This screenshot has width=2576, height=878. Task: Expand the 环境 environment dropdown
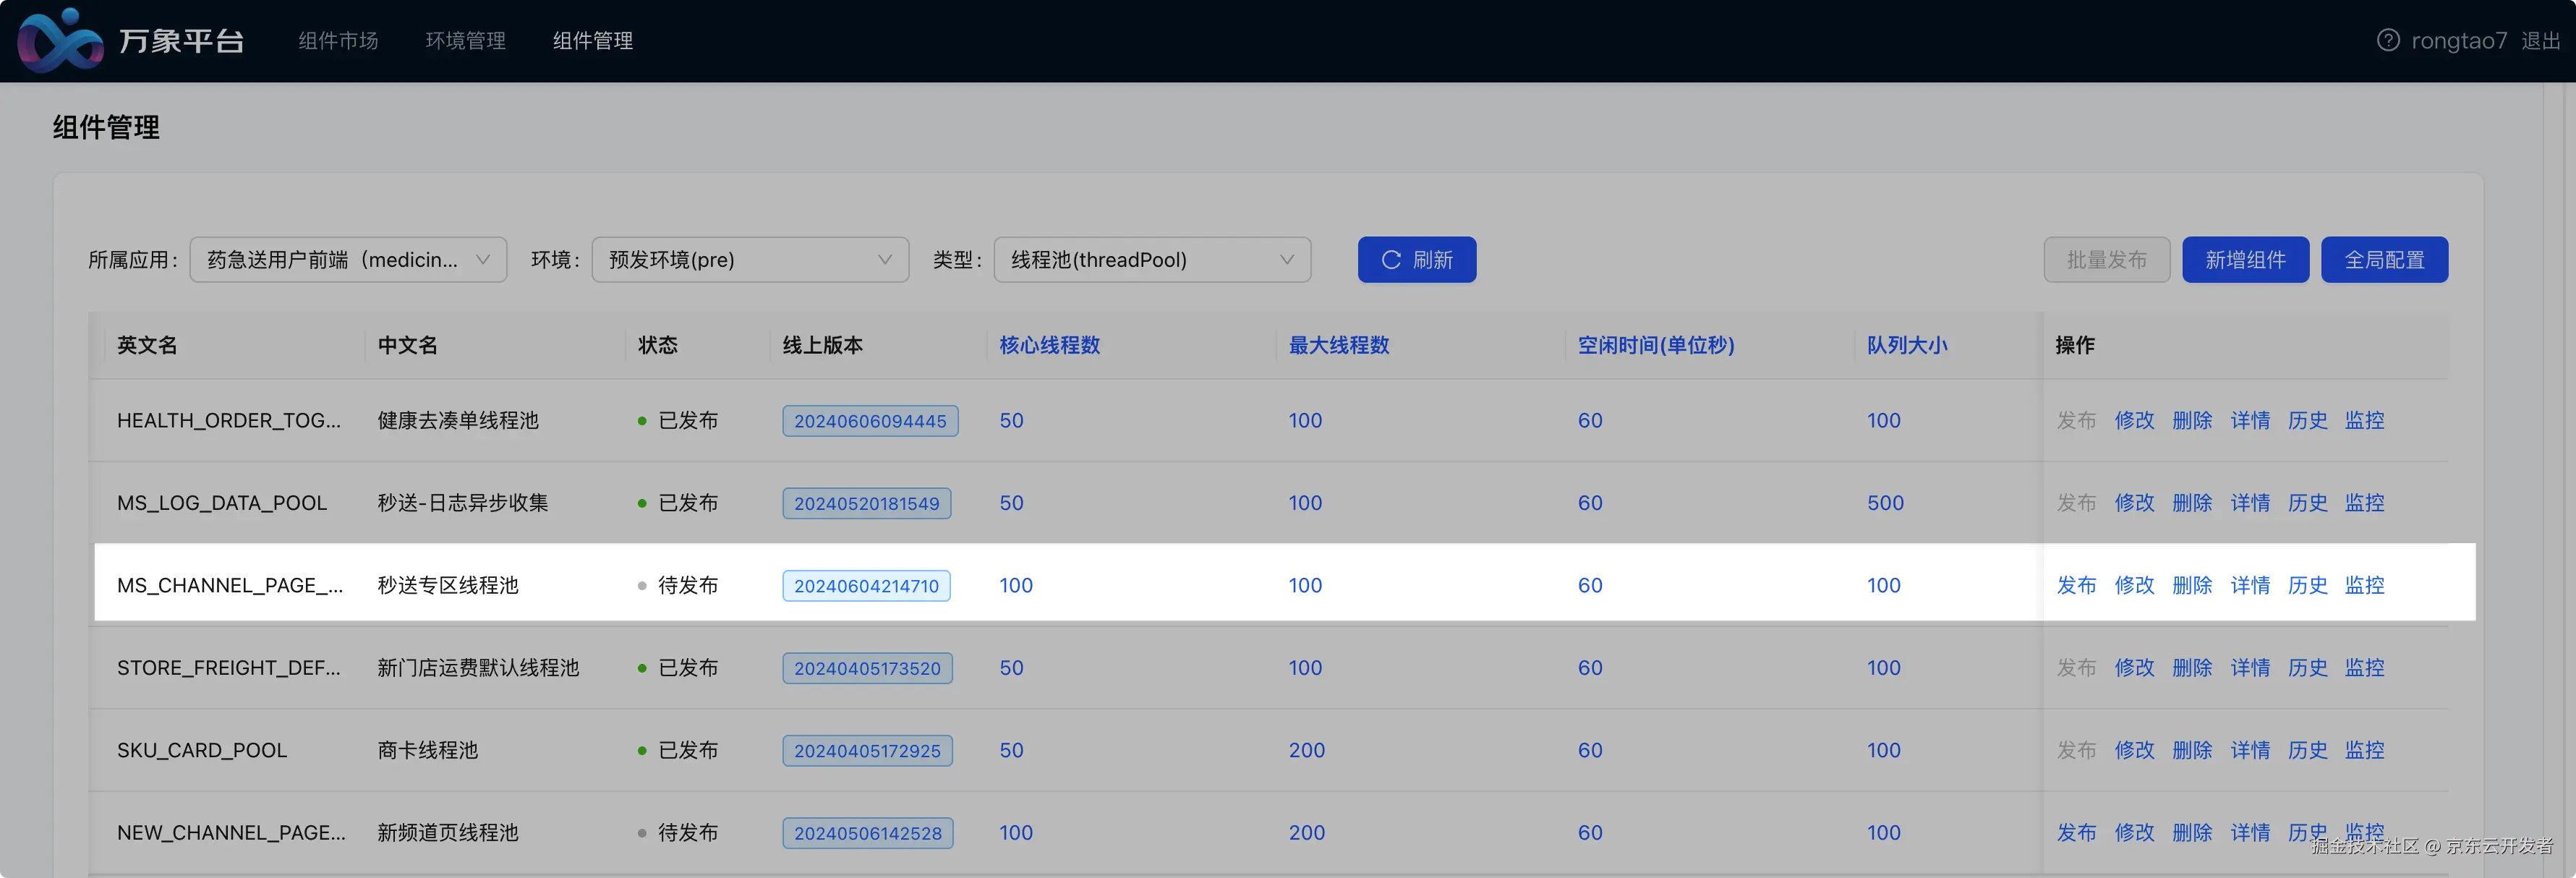click(749, 260)
